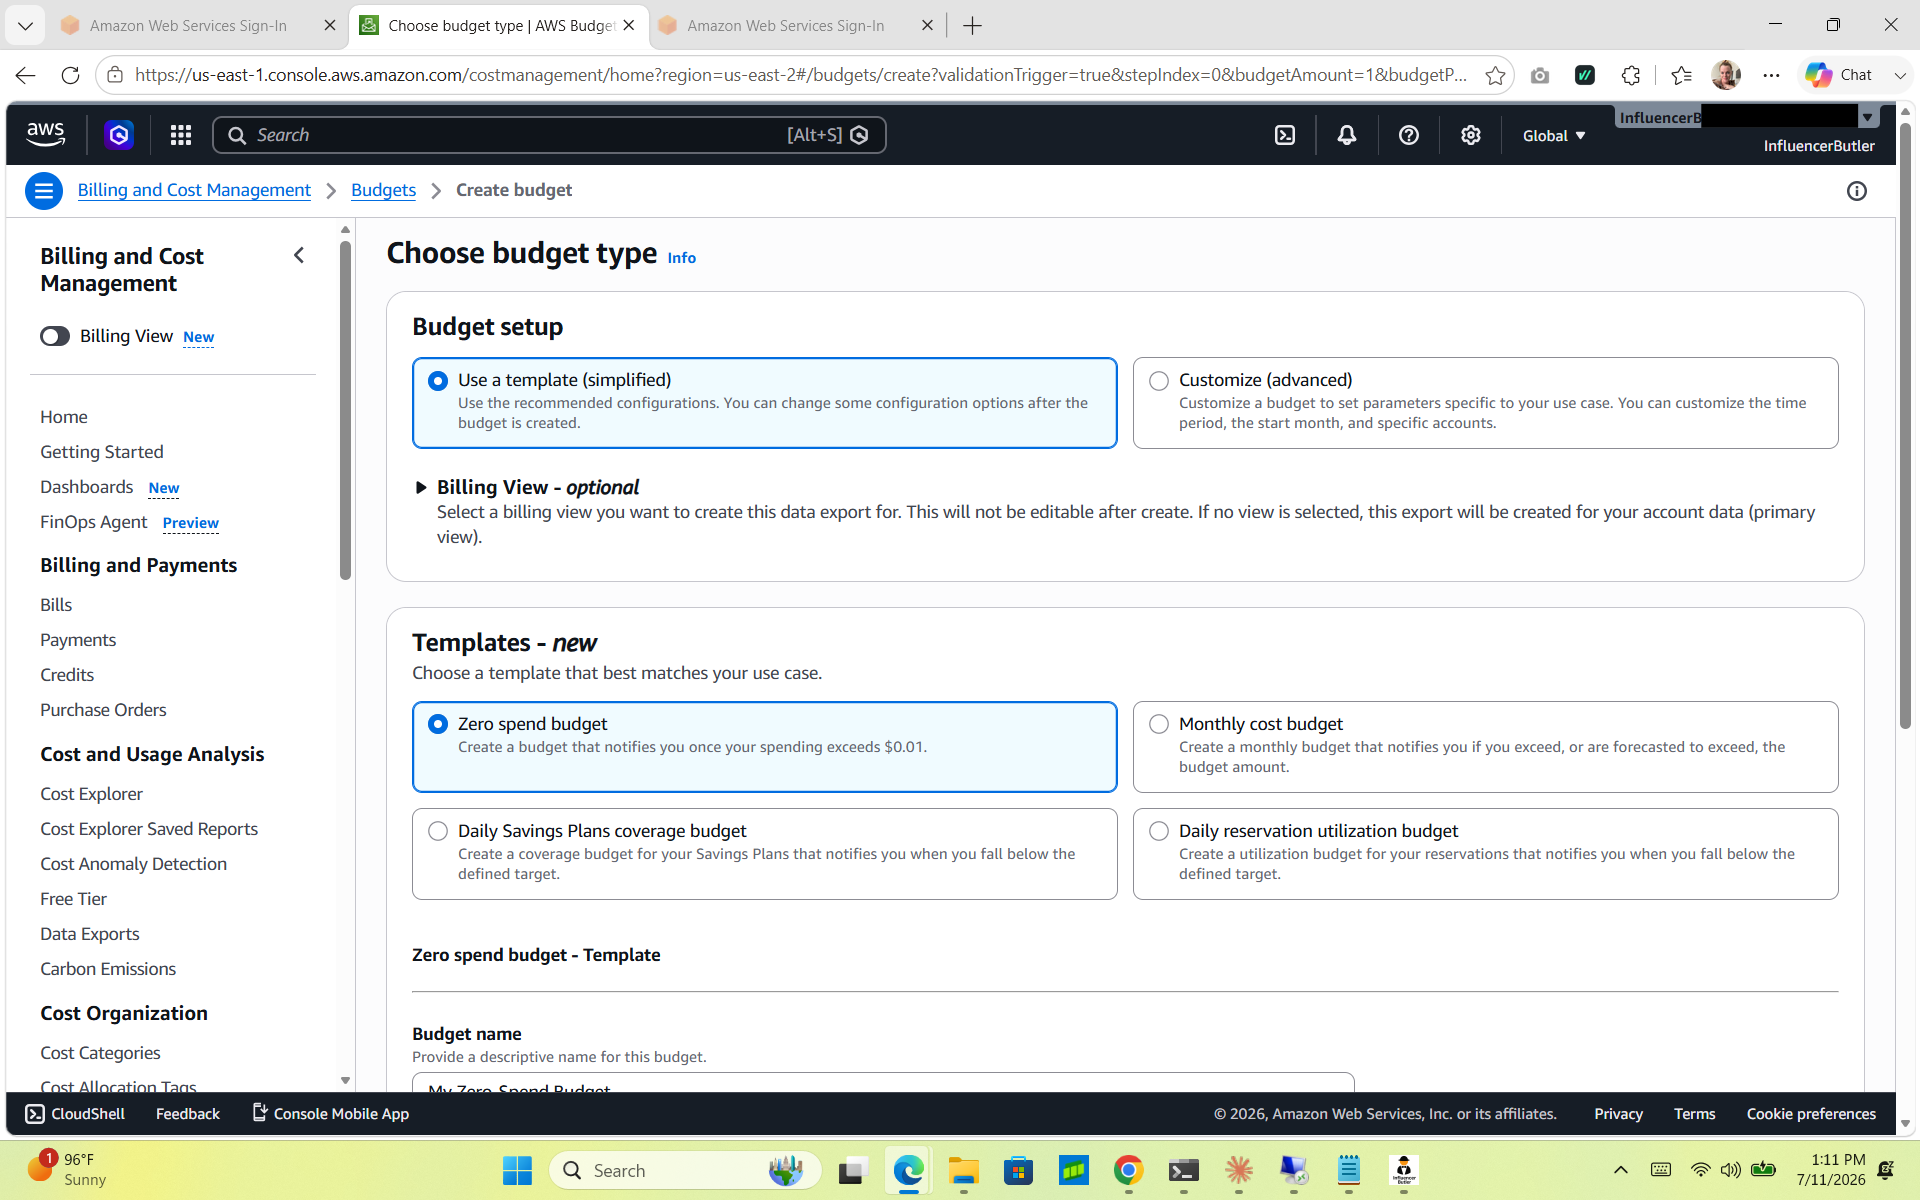Open File Explorer from the taskbar
Screen dimensions: 1920x1200
(x=963, y=1170)
